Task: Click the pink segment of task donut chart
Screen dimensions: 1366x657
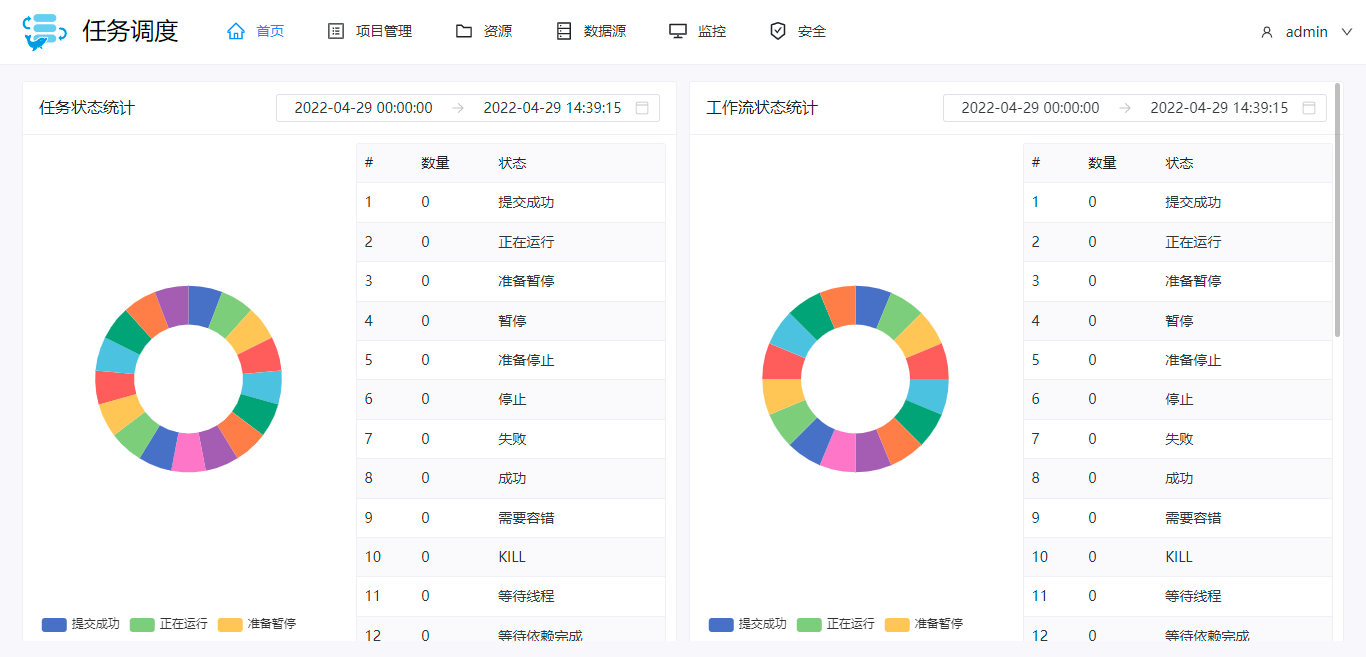Action: point(188,455)
